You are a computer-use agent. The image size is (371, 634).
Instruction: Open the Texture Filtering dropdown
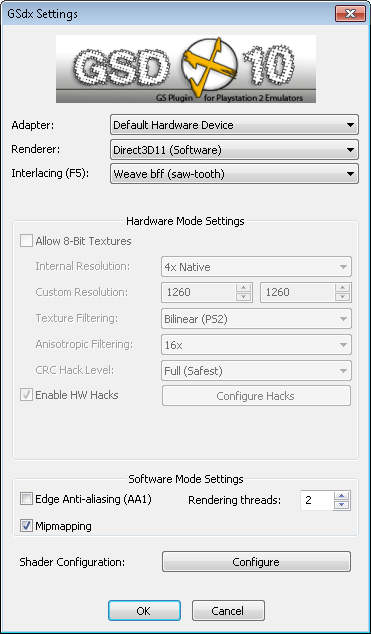pyautogui.click(x=256, y=319)
